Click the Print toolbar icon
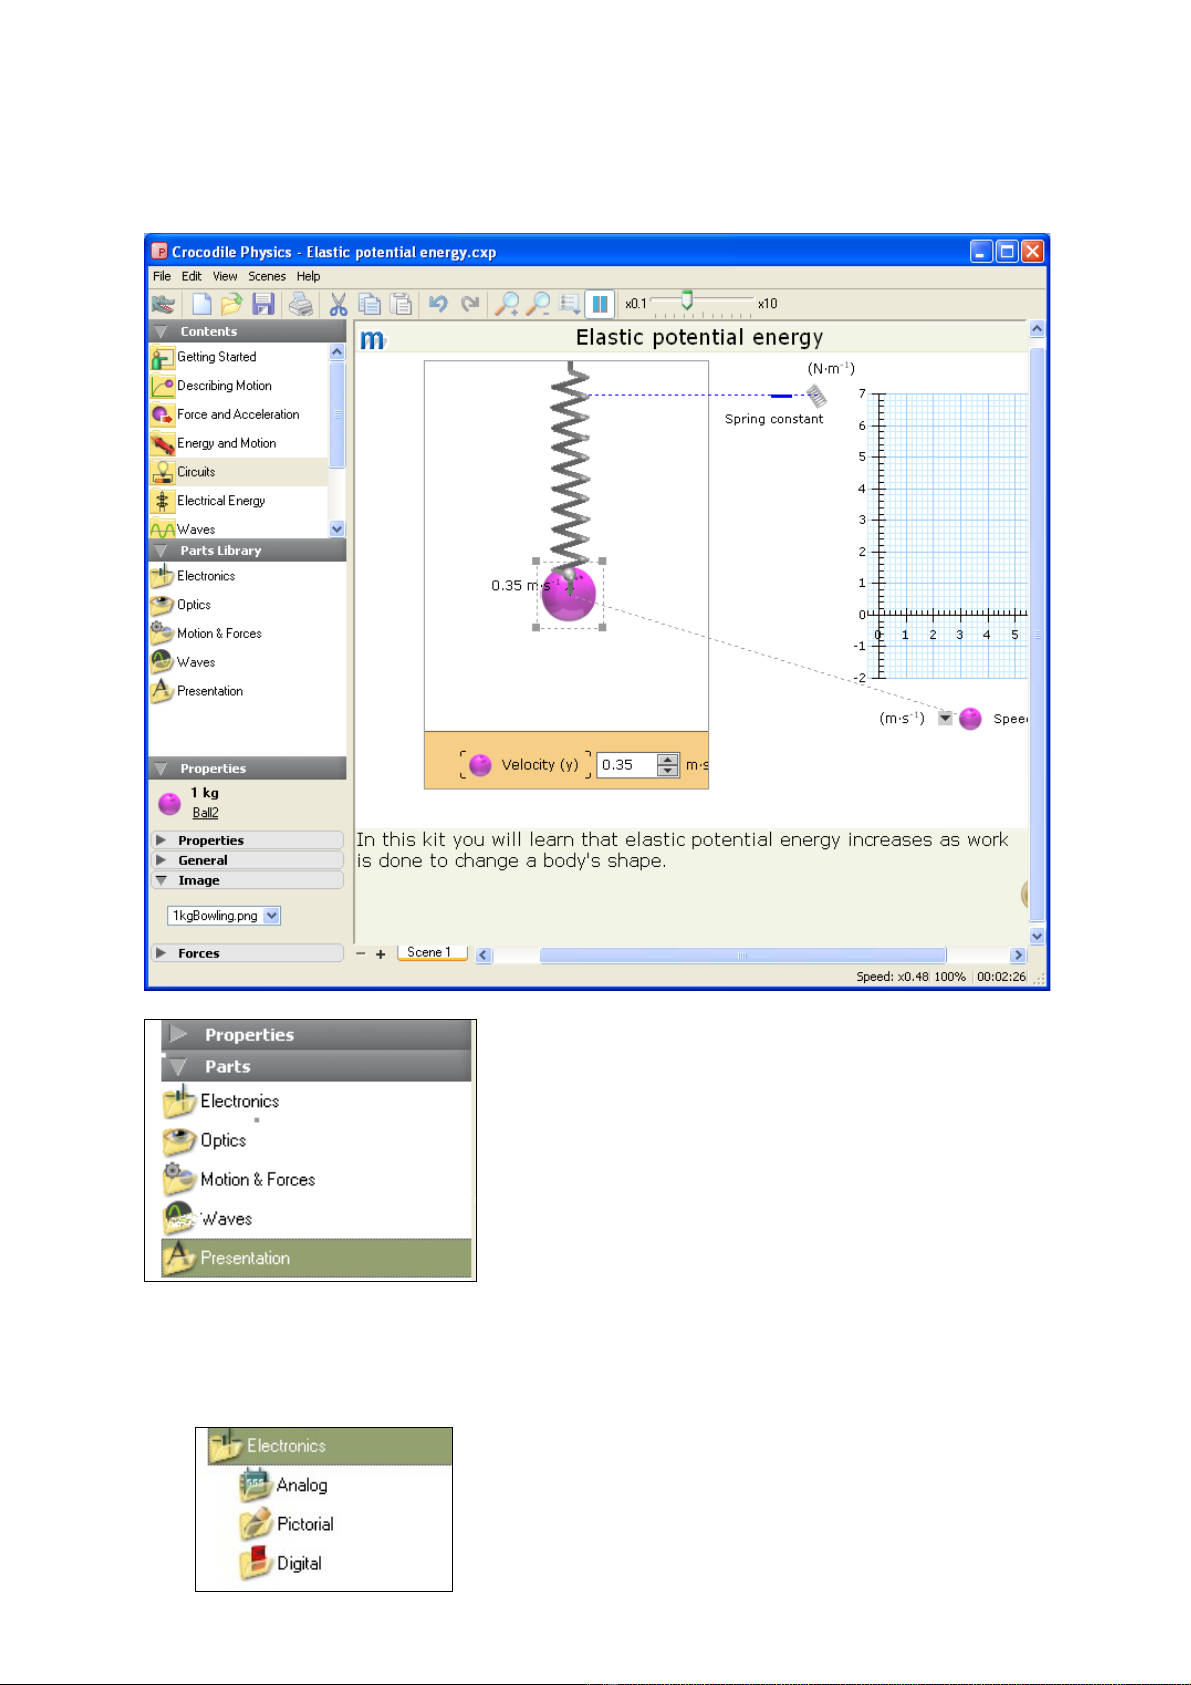The width and height of the screenshot is (1191, 1685). pos(300,304)
